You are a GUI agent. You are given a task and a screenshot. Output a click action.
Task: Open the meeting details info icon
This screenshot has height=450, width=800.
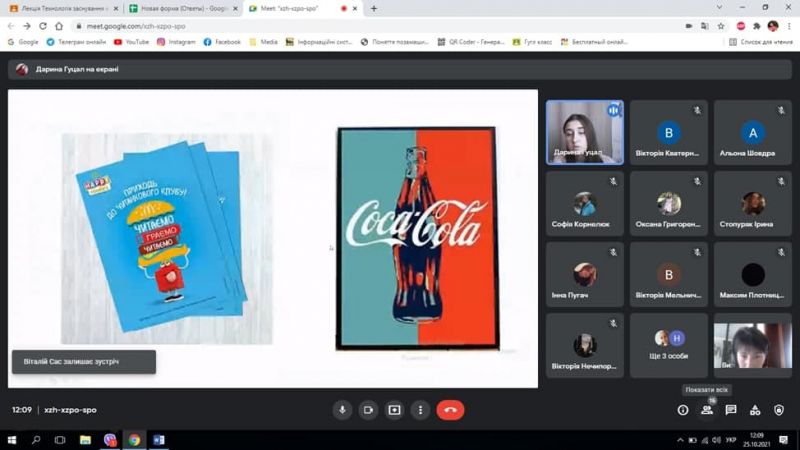(x=683, y=410)
